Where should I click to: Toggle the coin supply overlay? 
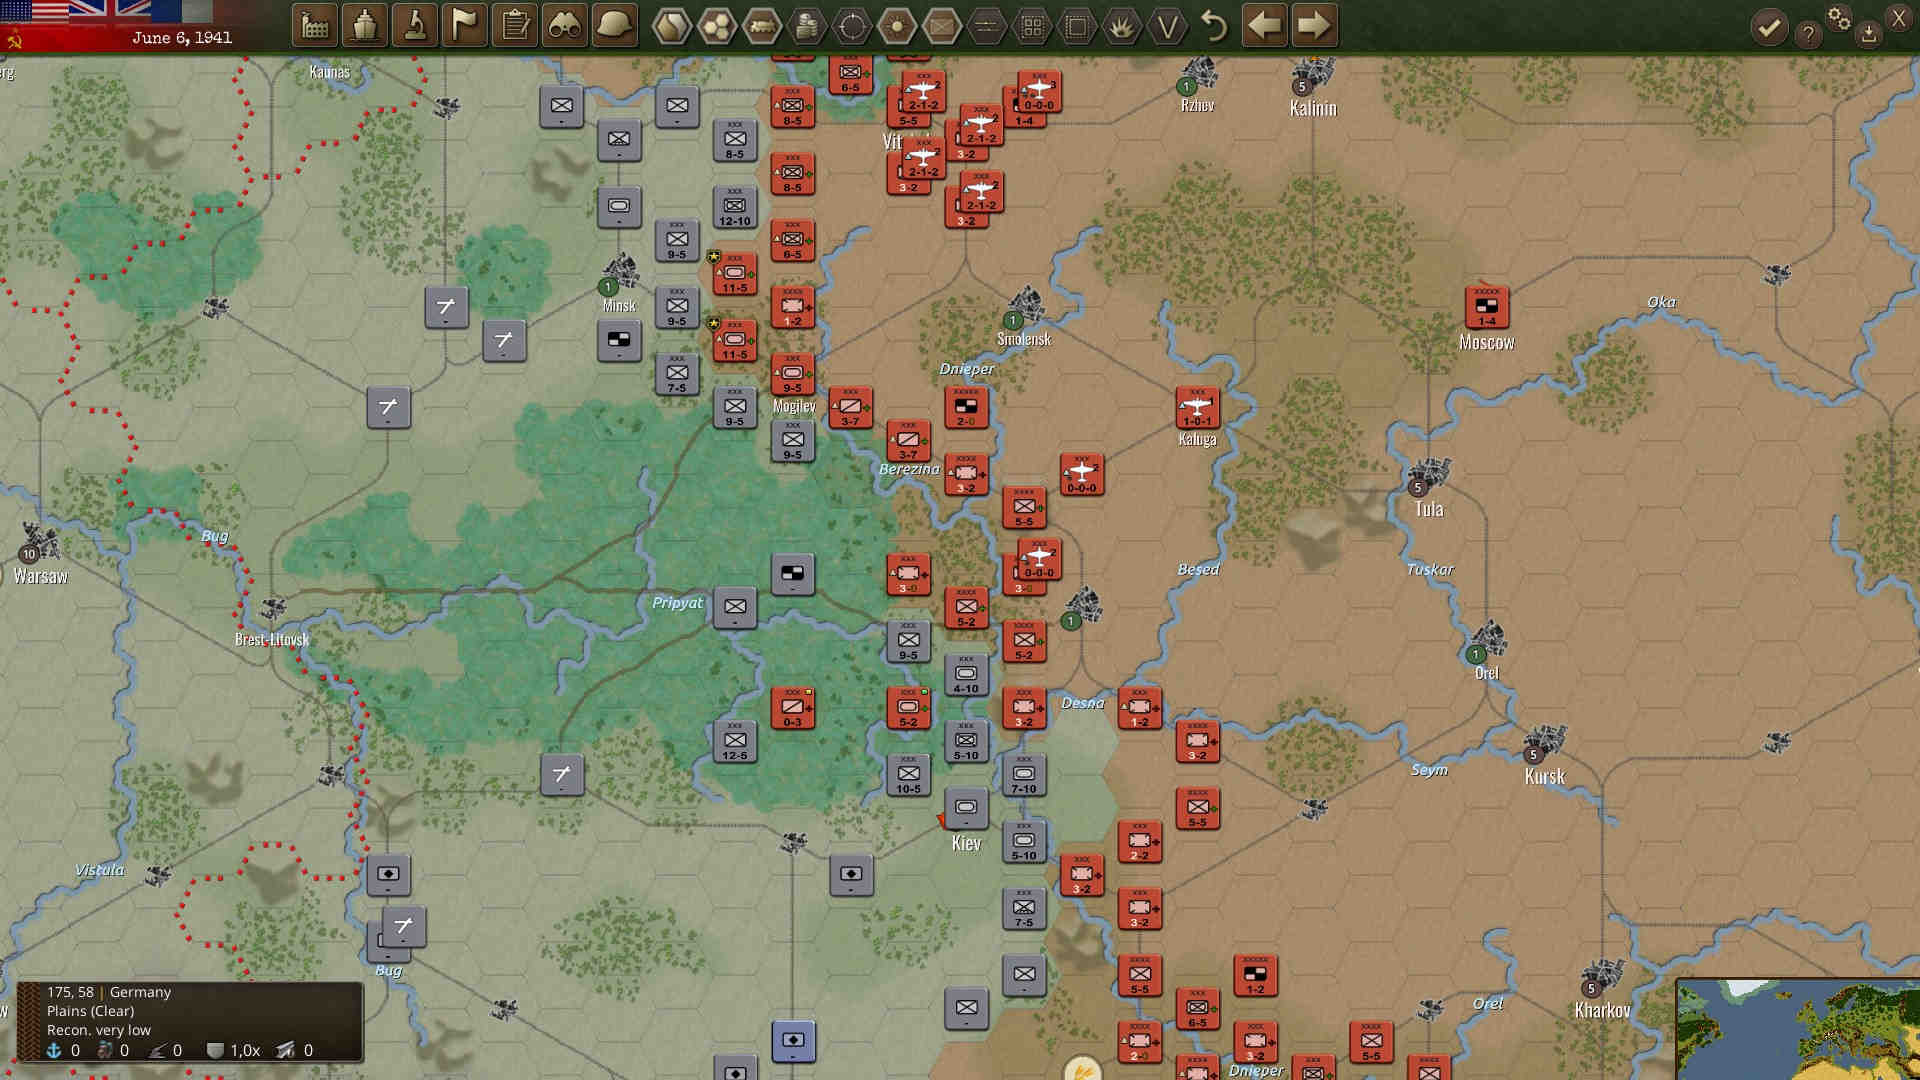(x=806, y=25)
